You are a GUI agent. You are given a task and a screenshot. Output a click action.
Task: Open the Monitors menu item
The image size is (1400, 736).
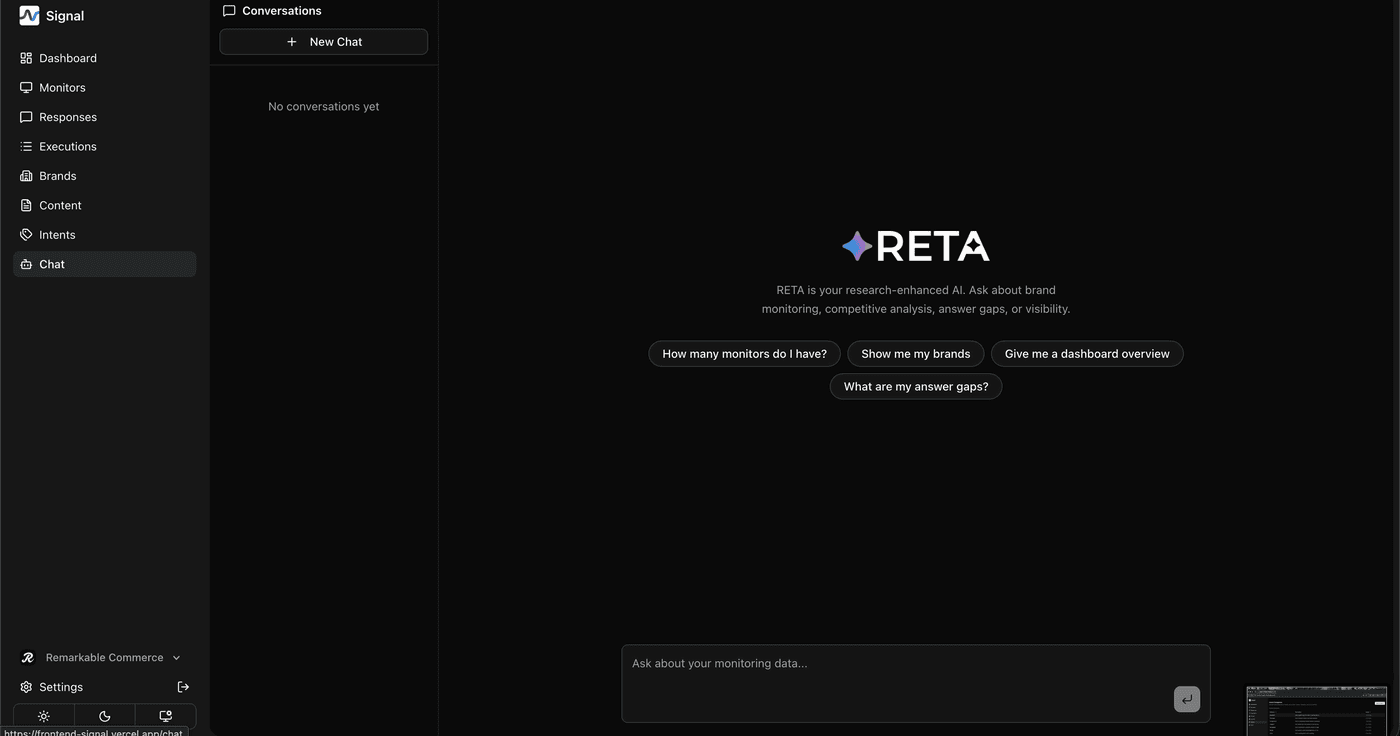[x=104, y=88]
